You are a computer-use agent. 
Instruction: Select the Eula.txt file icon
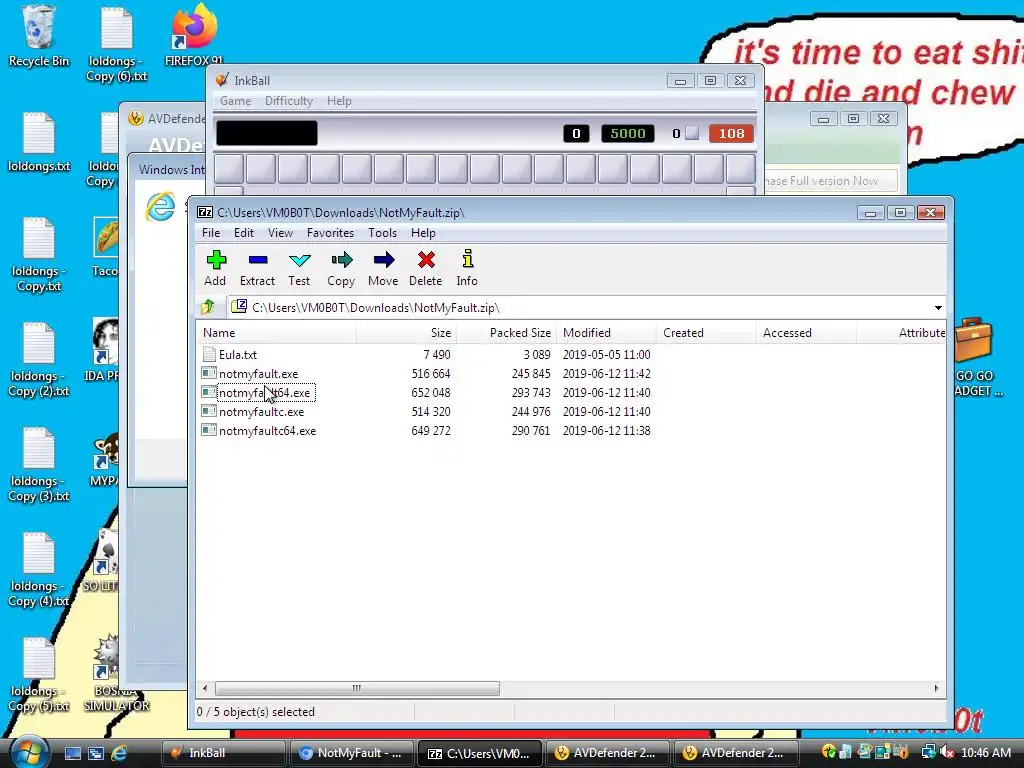pos(209,355)
